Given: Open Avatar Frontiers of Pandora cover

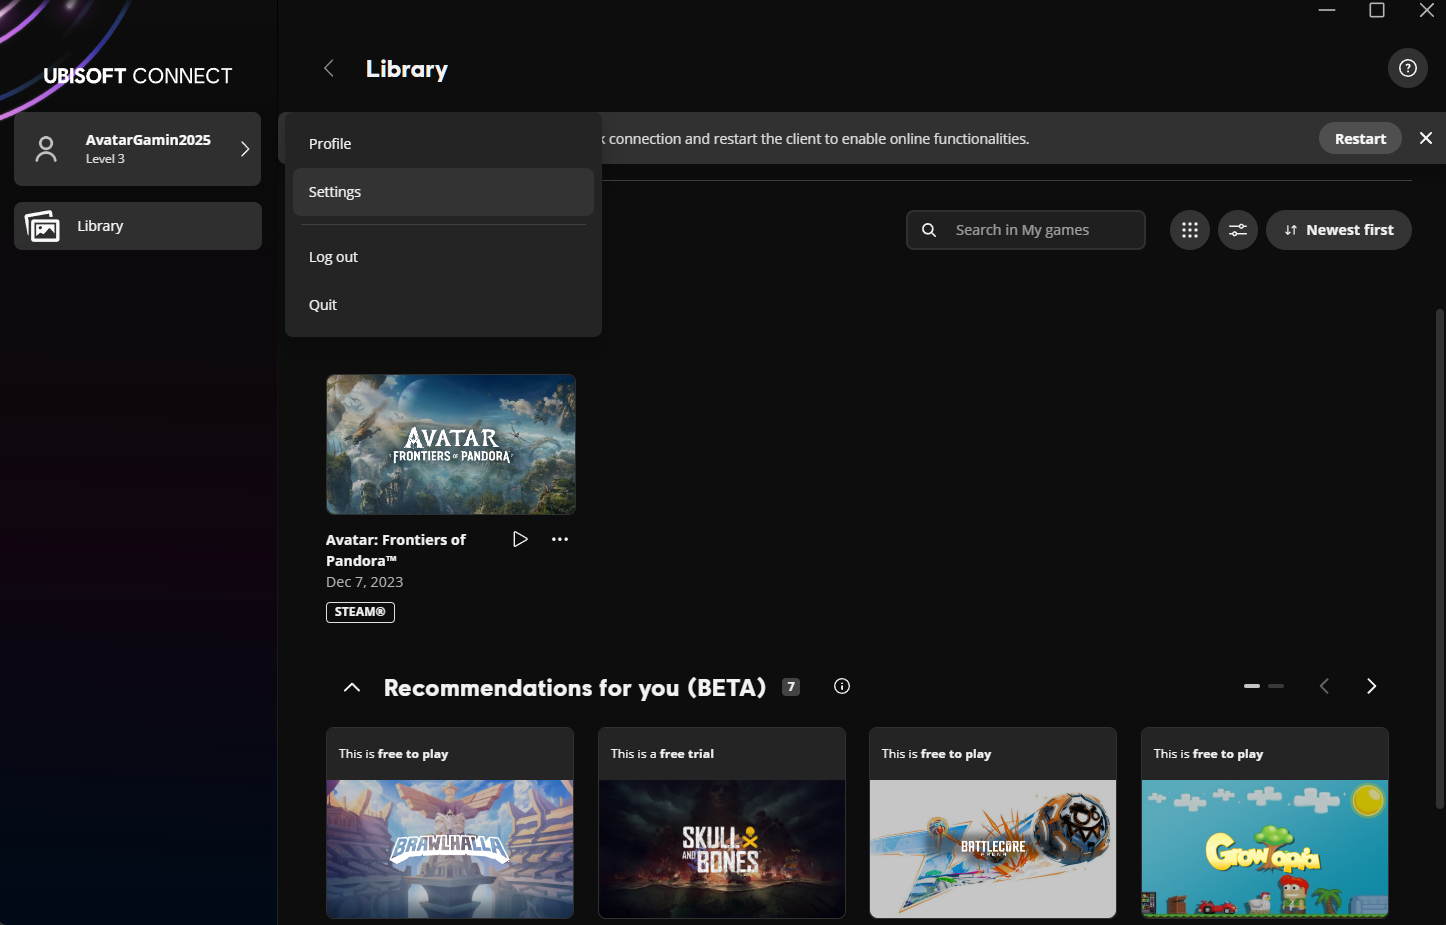Looking at the screenshot, I should coord(451,445).
